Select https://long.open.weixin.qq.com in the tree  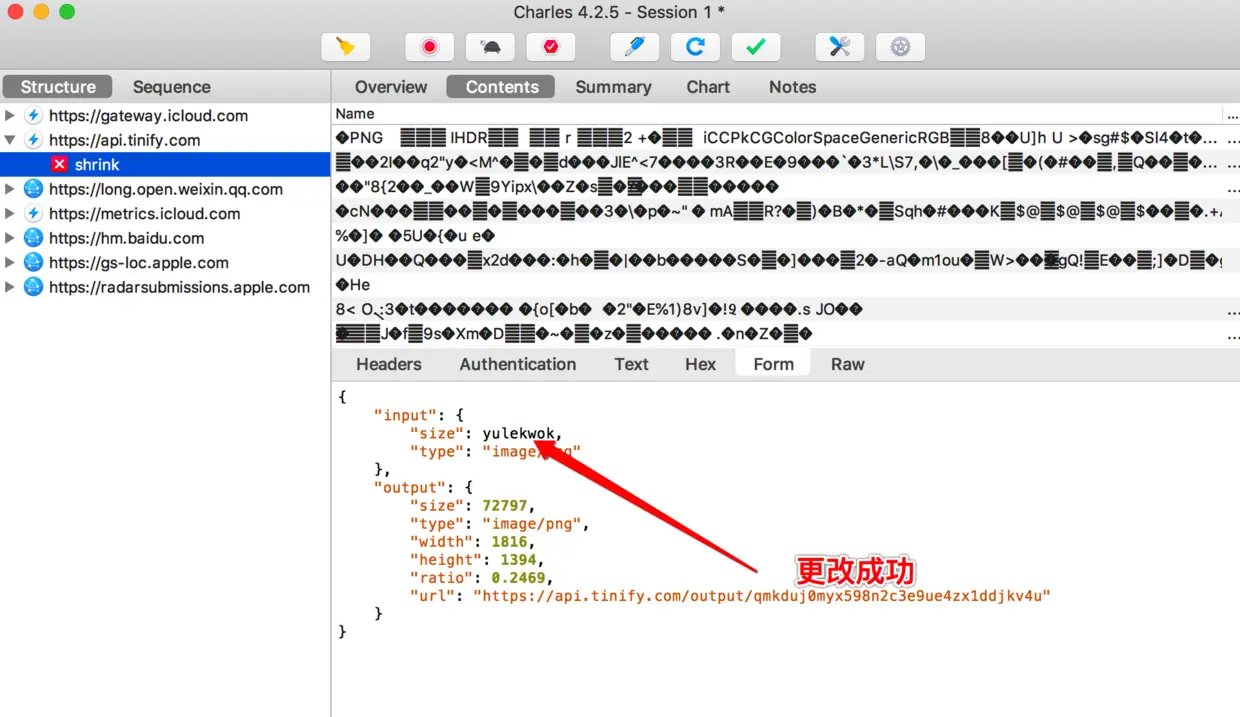[x=166, y=189]
